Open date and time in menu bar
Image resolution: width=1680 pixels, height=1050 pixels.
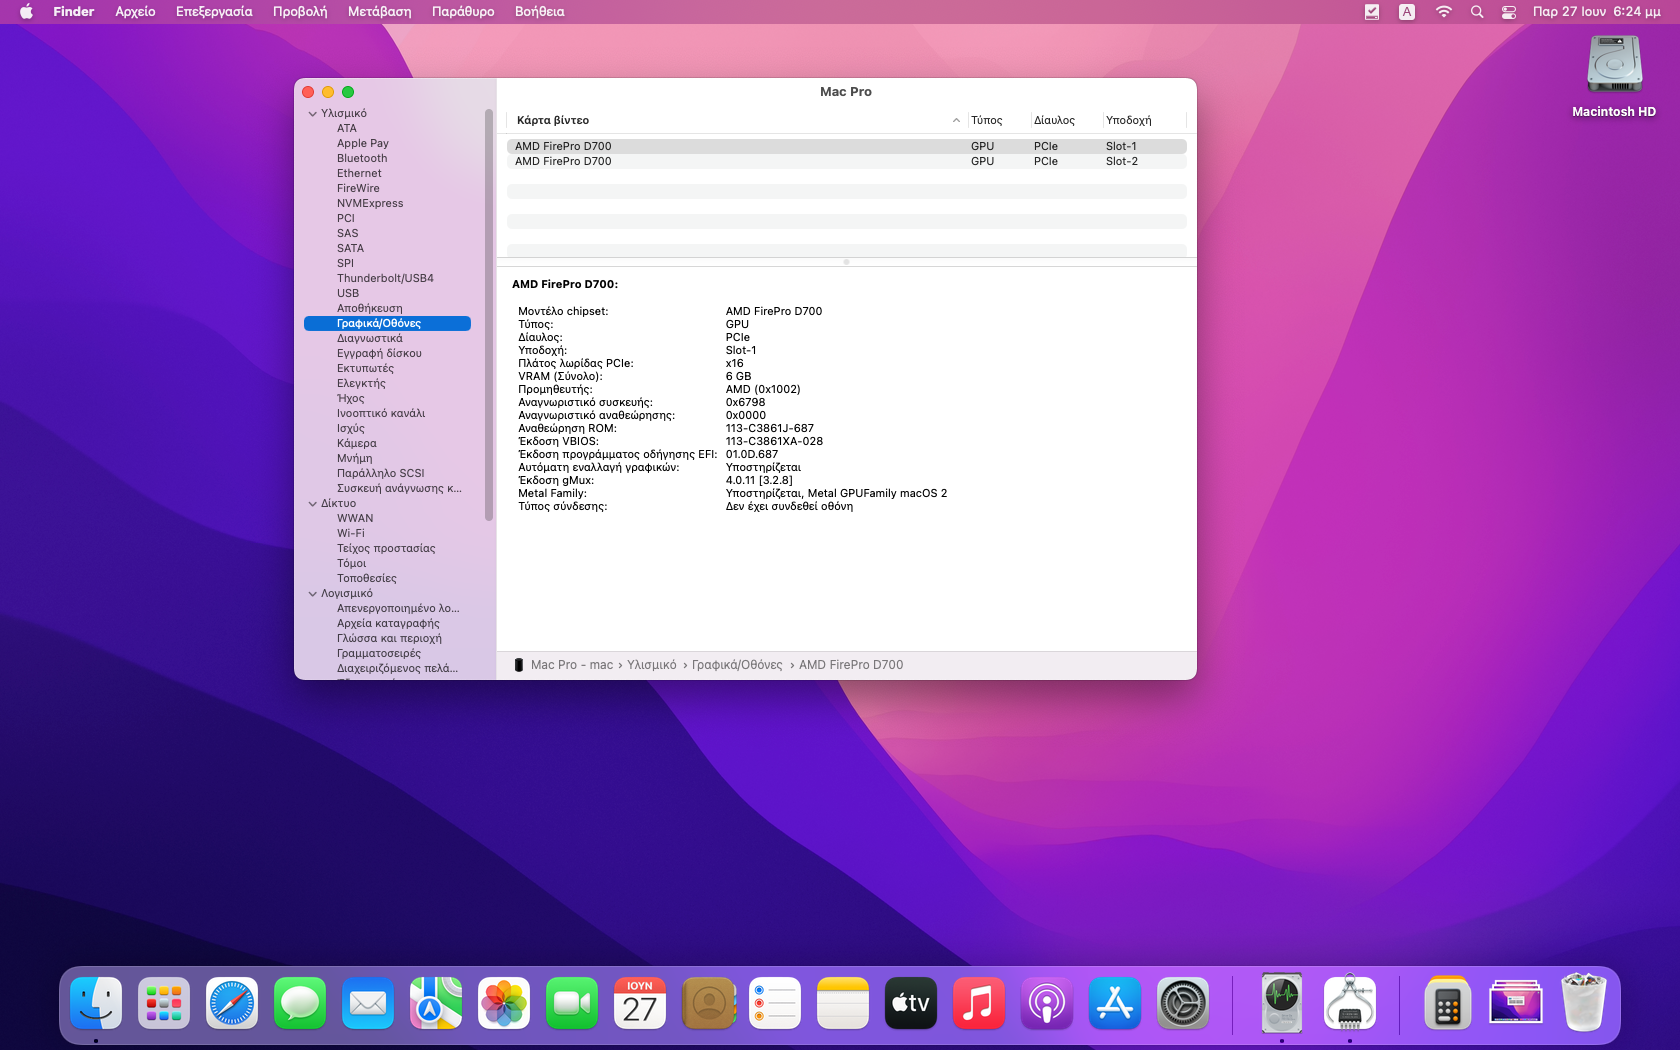pos(1597,12)
